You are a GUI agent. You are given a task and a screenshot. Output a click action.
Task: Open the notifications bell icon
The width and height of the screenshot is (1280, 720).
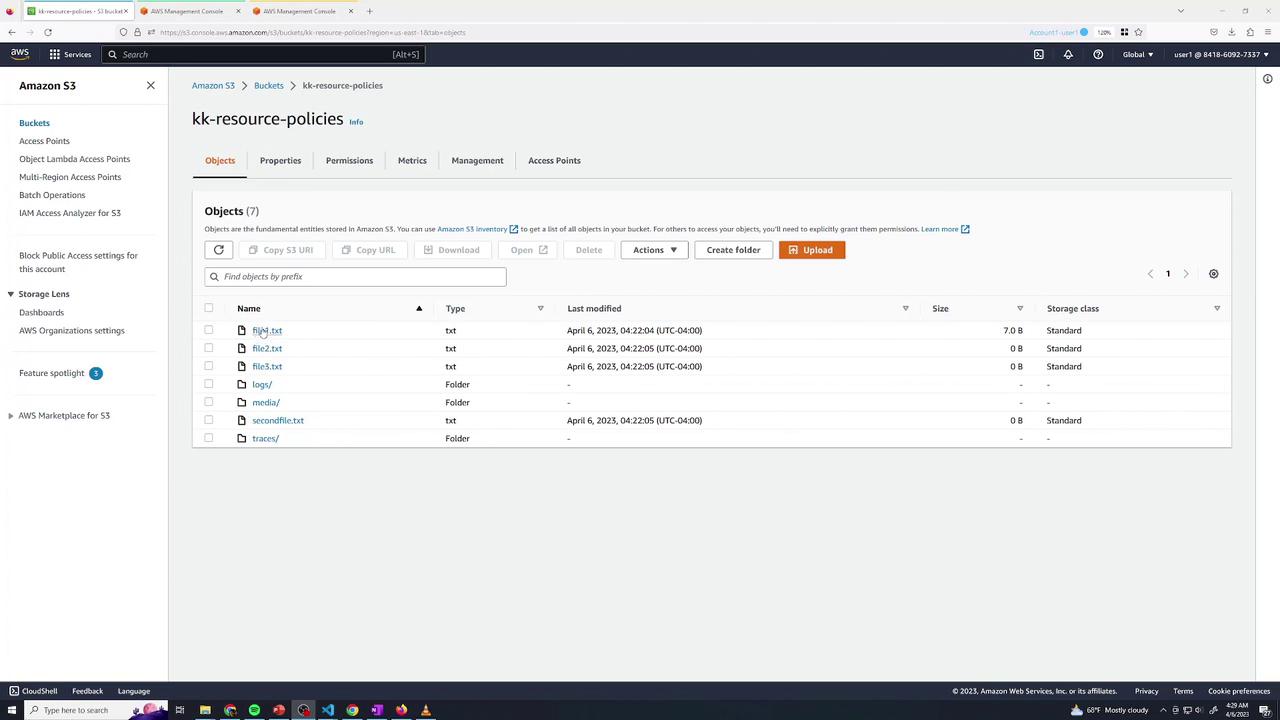point(1068,54)
